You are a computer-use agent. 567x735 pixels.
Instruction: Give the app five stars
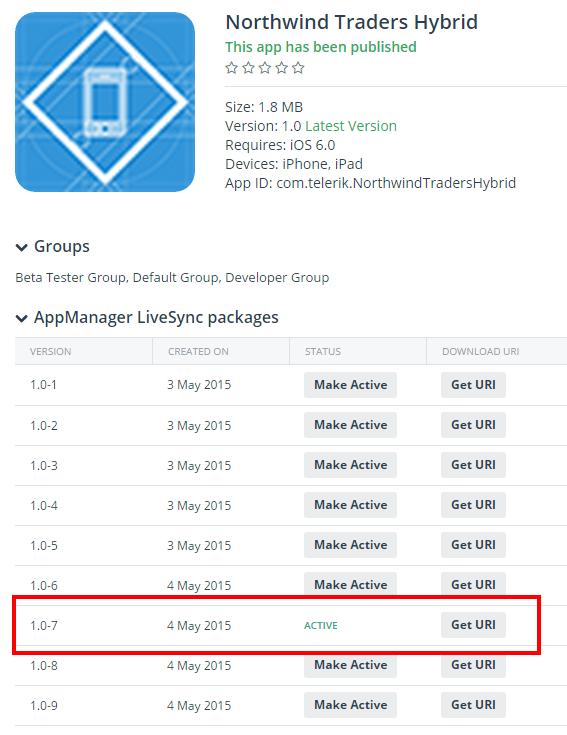(298, 68)
